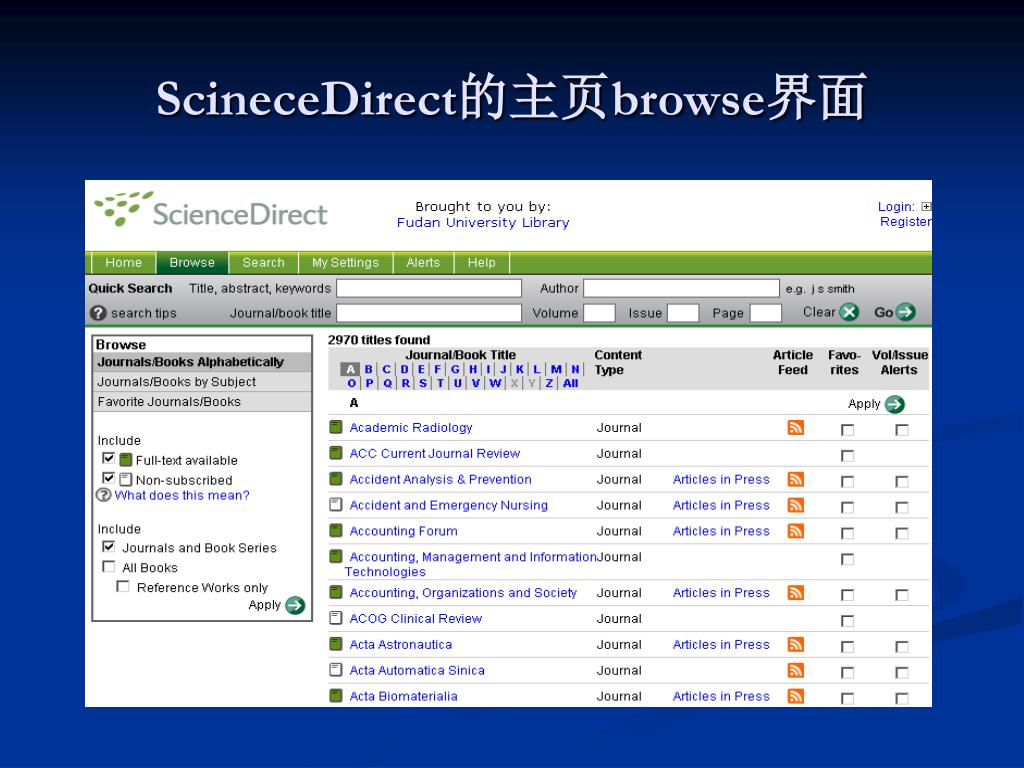
Task: Click the Issue input field
Action: (683, 313)
